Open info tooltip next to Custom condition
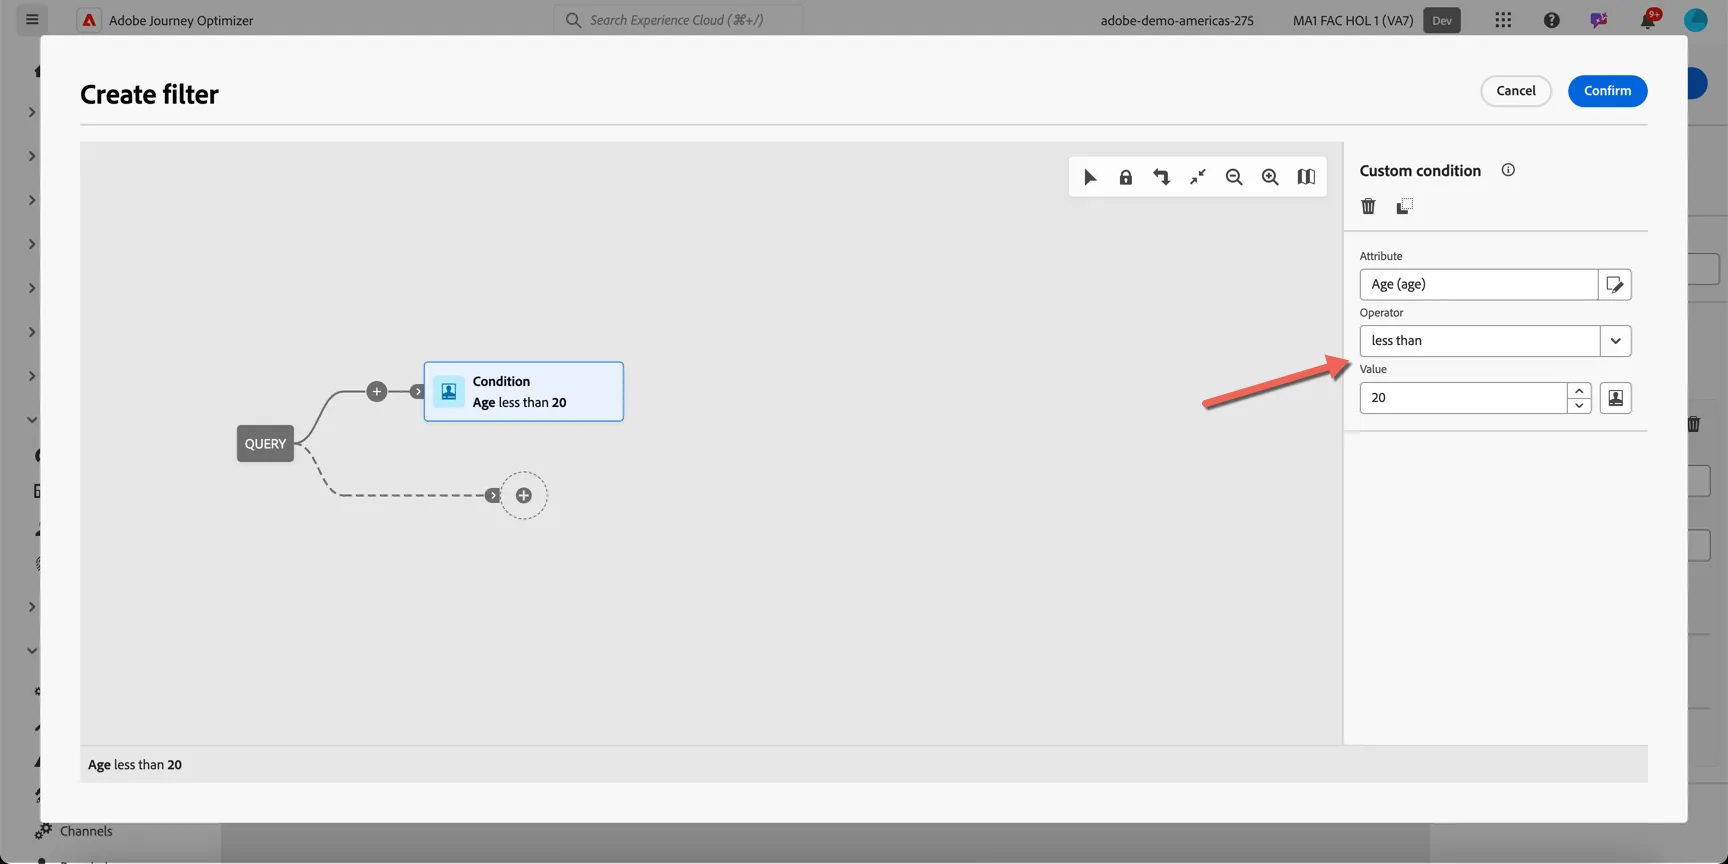Screen dimensions: 1728x864 (x=1508, y=170)
